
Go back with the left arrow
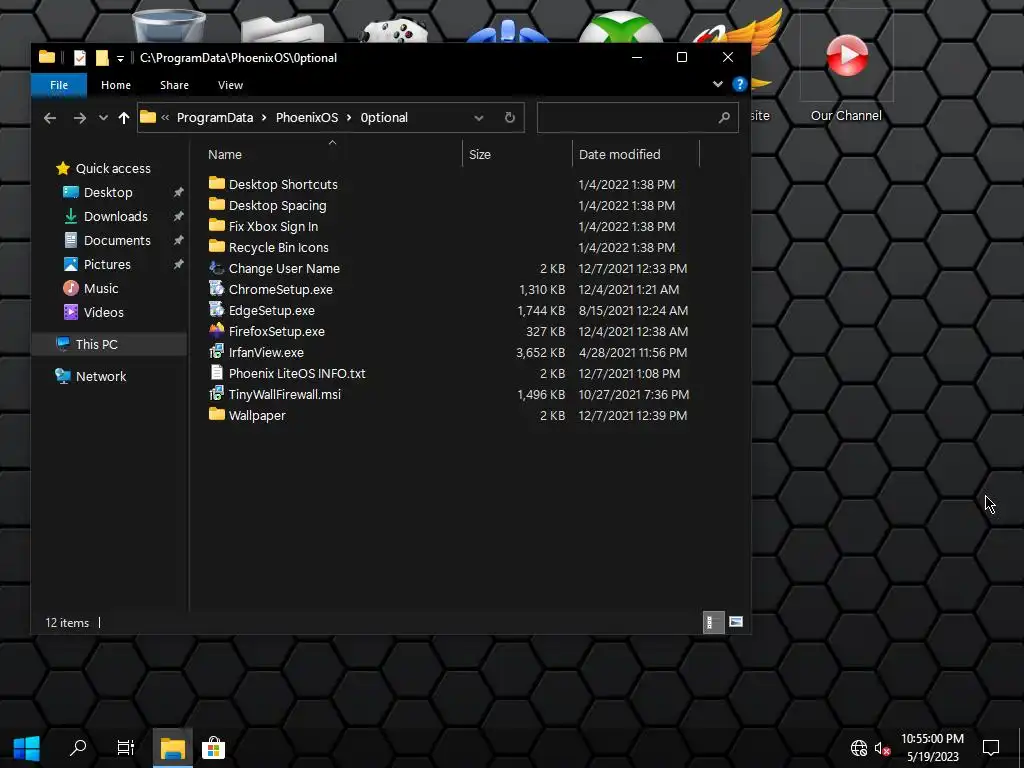click(50, 118)
